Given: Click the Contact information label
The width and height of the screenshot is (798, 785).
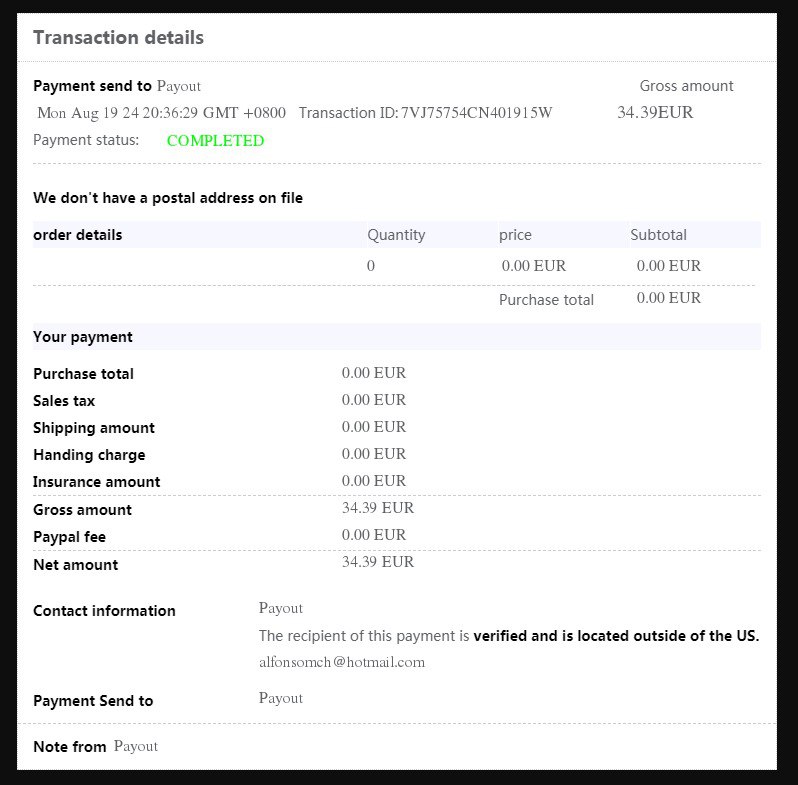Looking at the screenshot, I should pyautogui.click(x=104, y=611).
